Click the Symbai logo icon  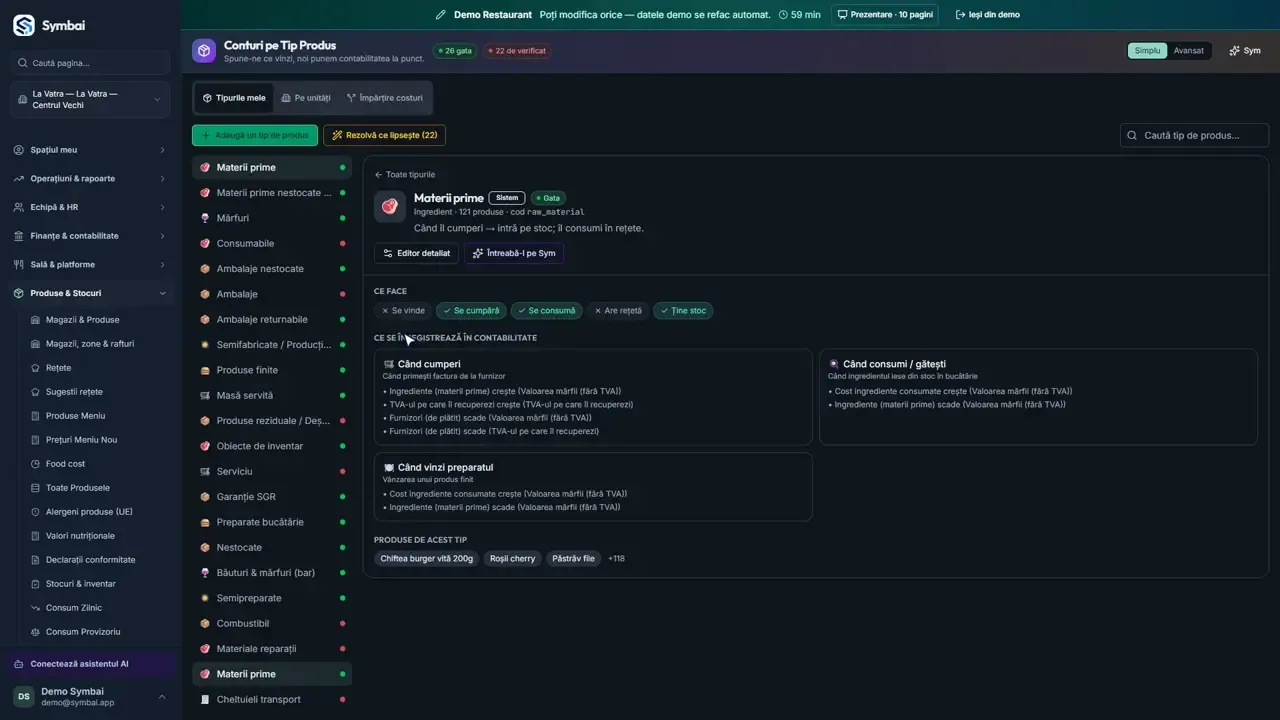pos(24,25)
